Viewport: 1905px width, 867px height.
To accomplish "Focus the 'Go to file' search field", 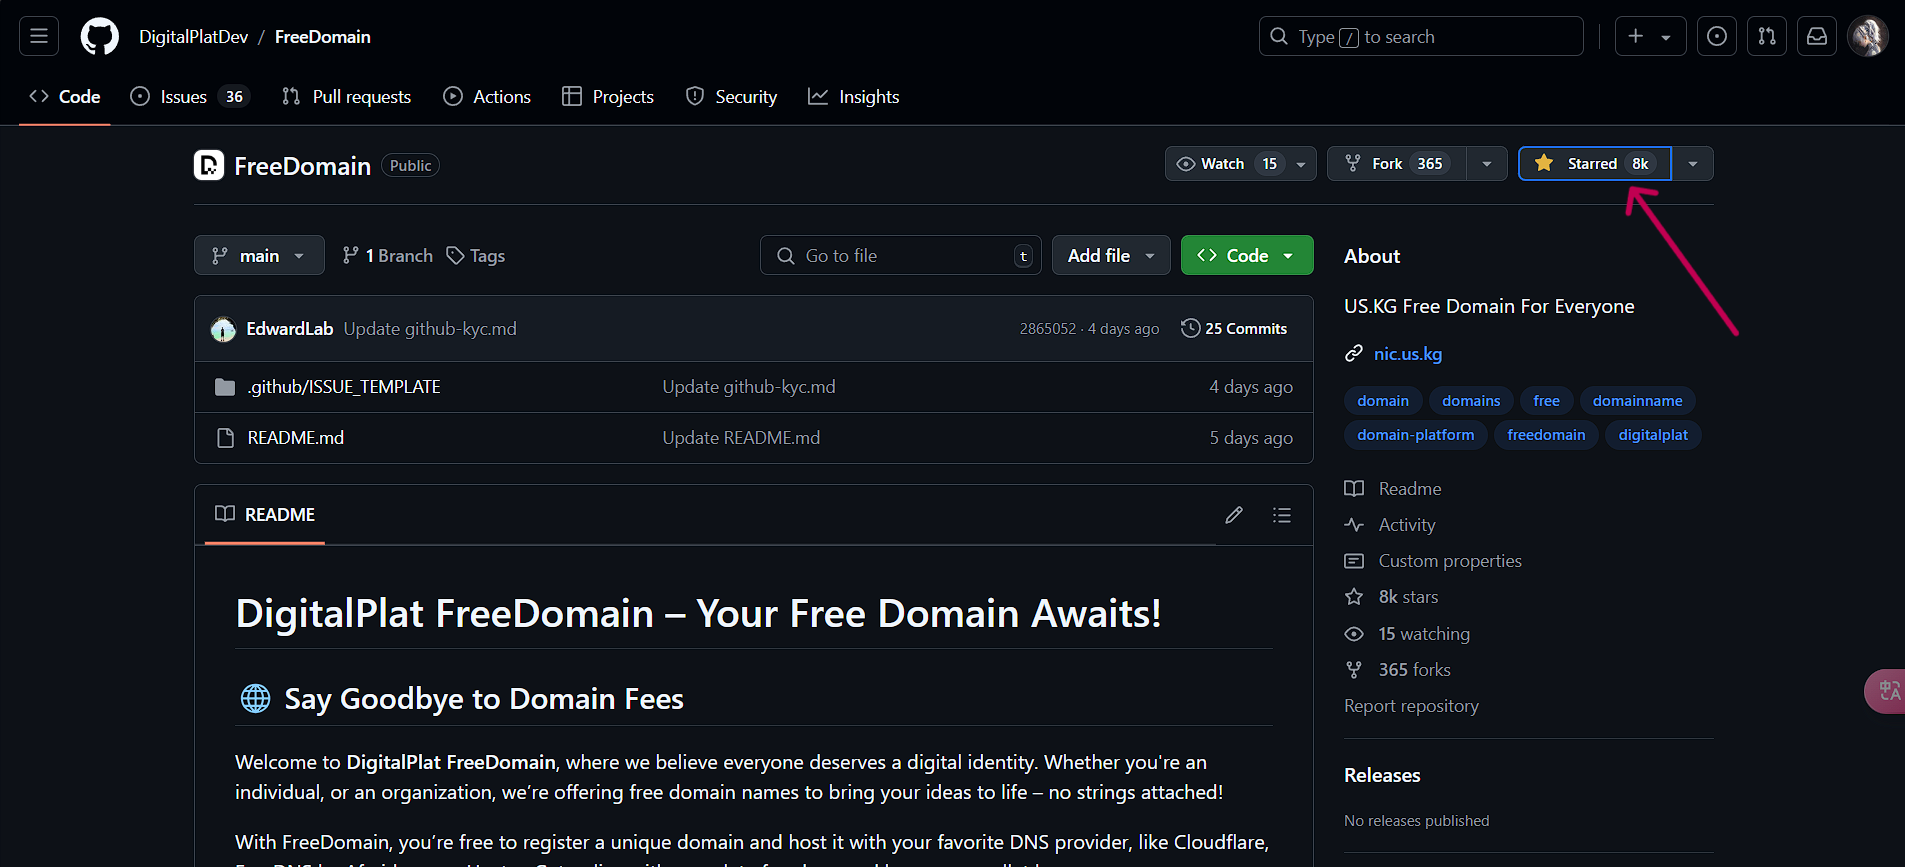I will tap(901, 255).
